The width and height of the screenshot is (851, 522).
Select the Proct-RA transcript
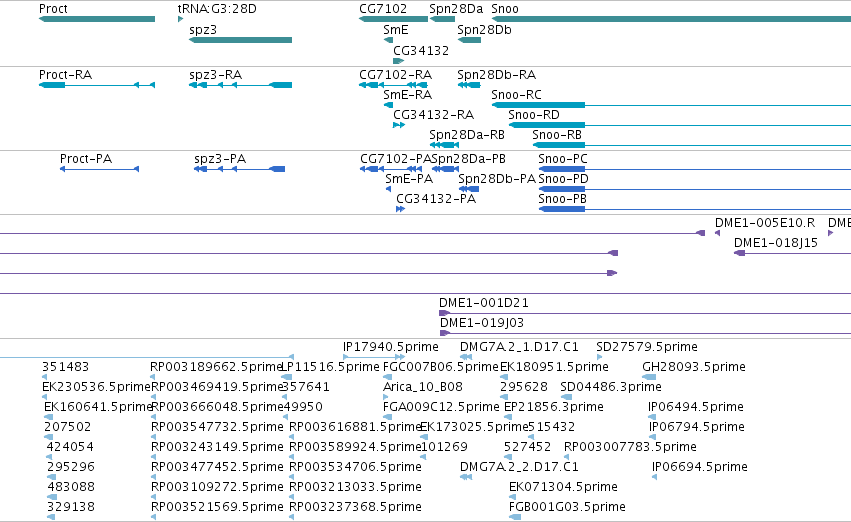point(97,85)
